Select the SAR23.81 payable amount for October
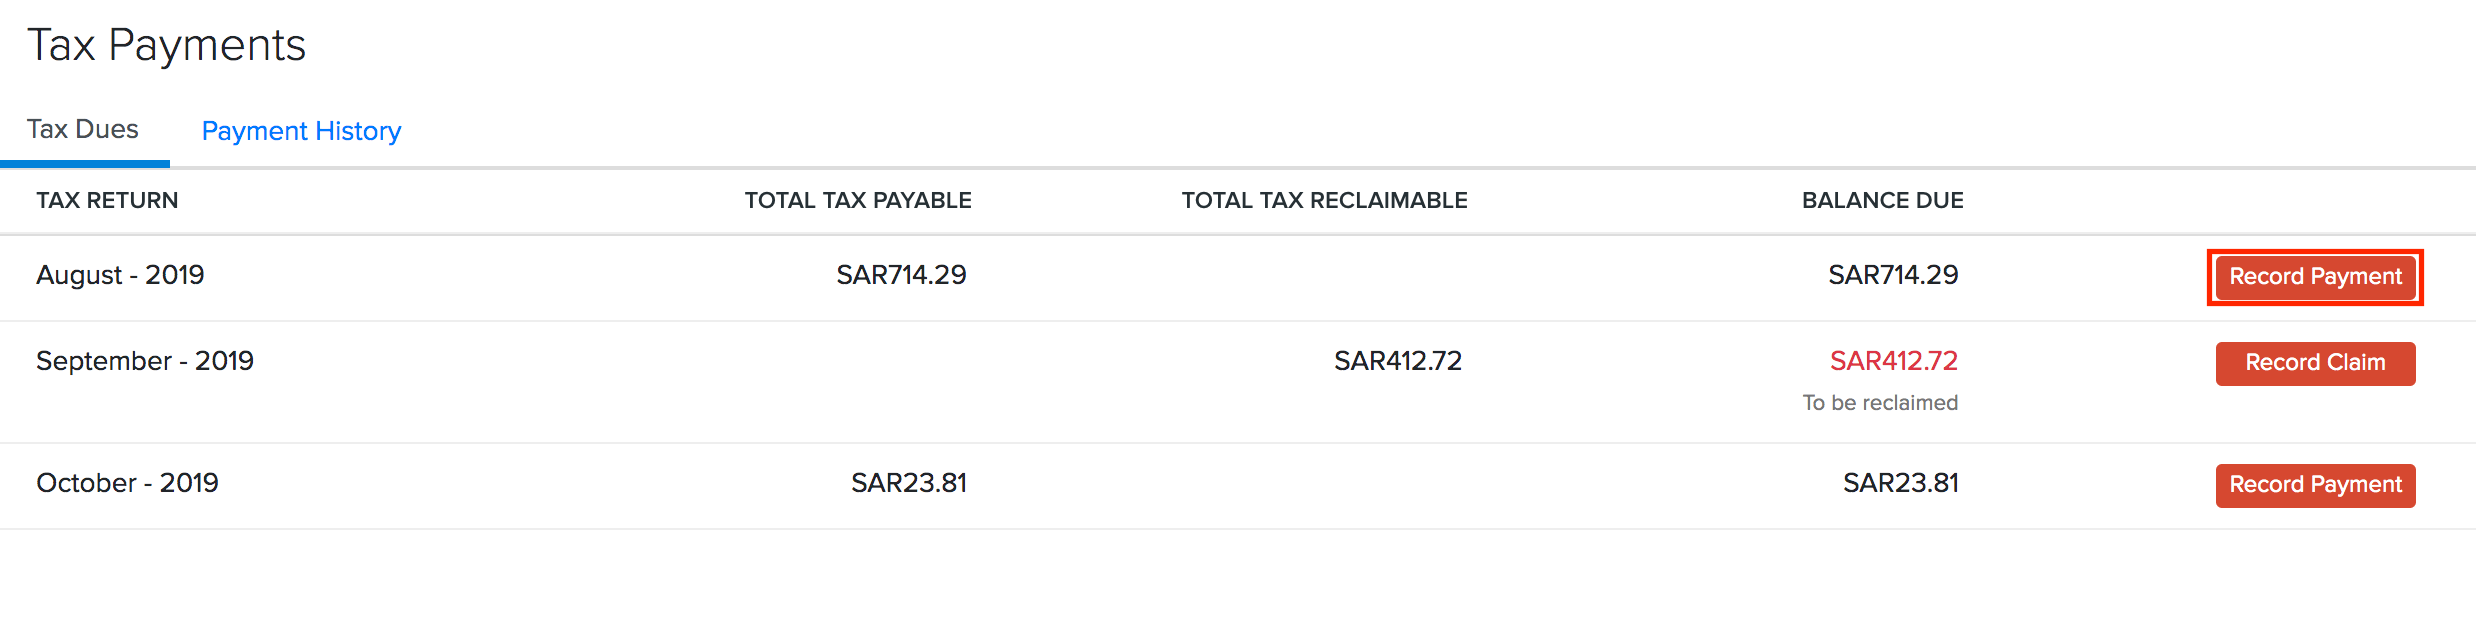The image size is (2476, 620). [x=906, y=484]
